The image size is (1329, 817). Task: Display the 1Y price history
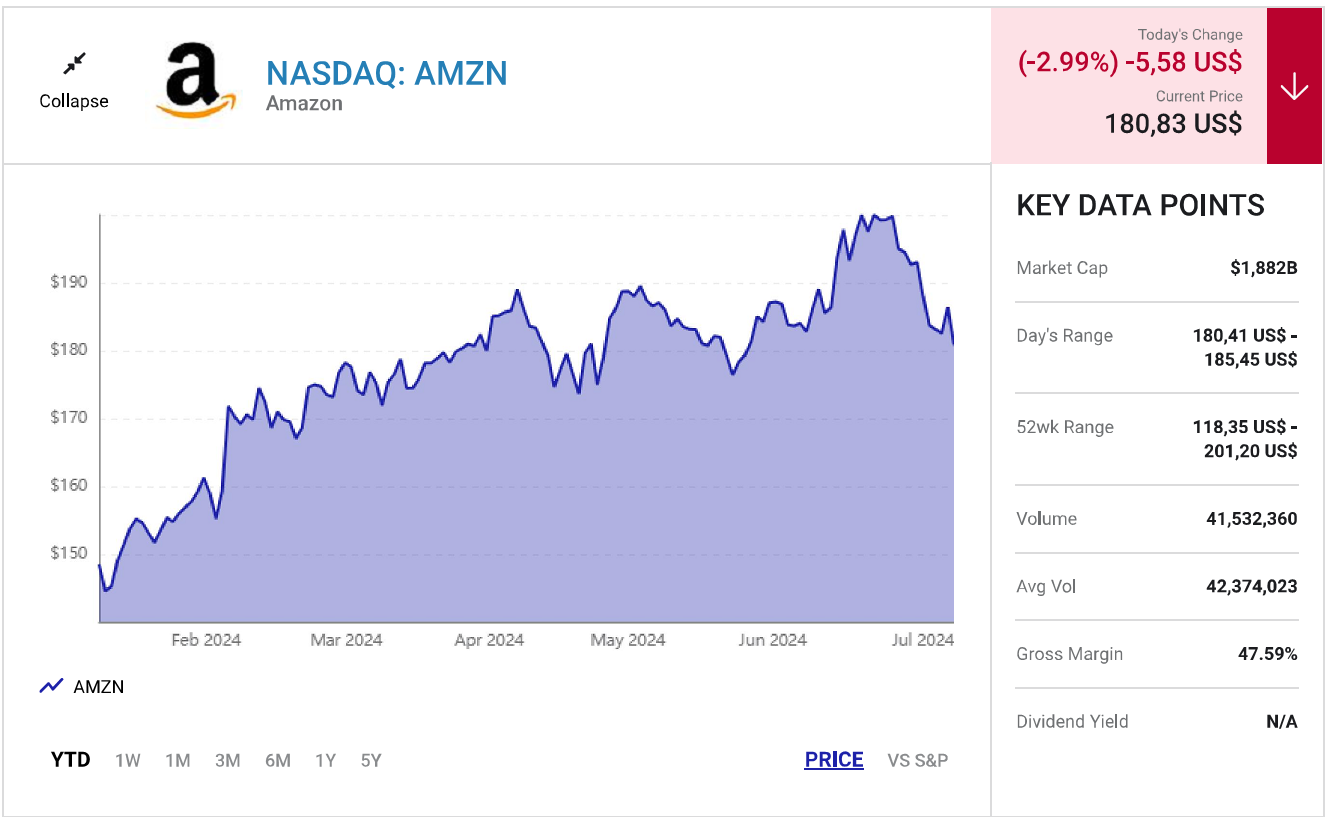(326, 761)
